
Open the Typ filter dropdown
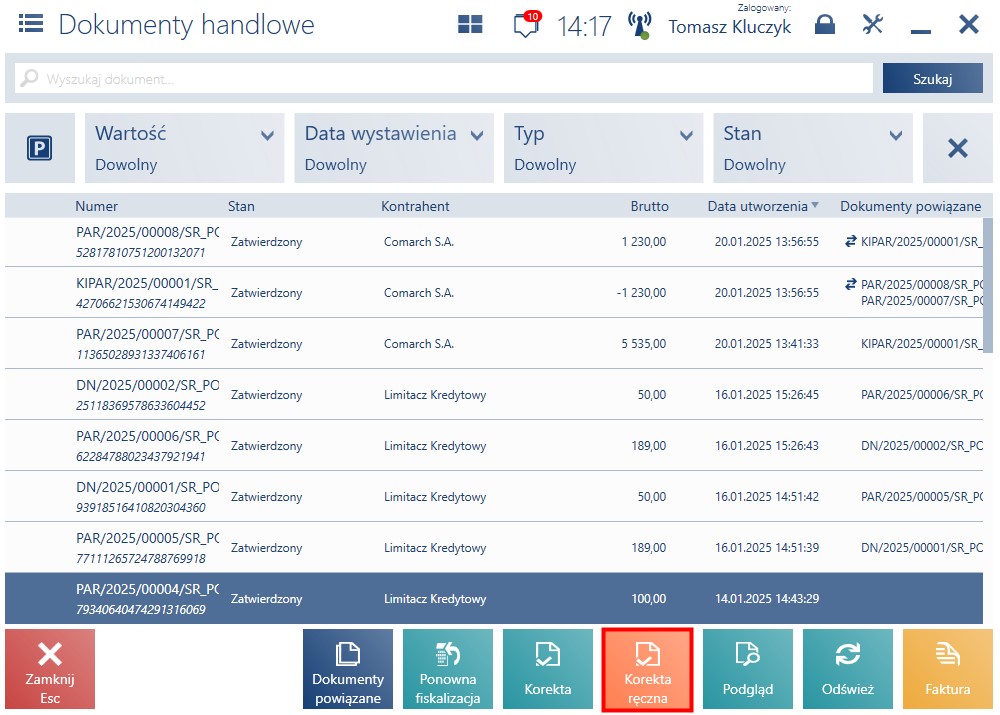point(603,148)
